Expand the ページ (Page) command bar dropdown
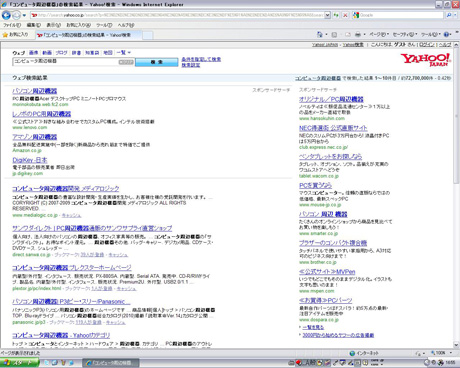The width and height of the screenshot is (460, 368). tap(379, 34)
